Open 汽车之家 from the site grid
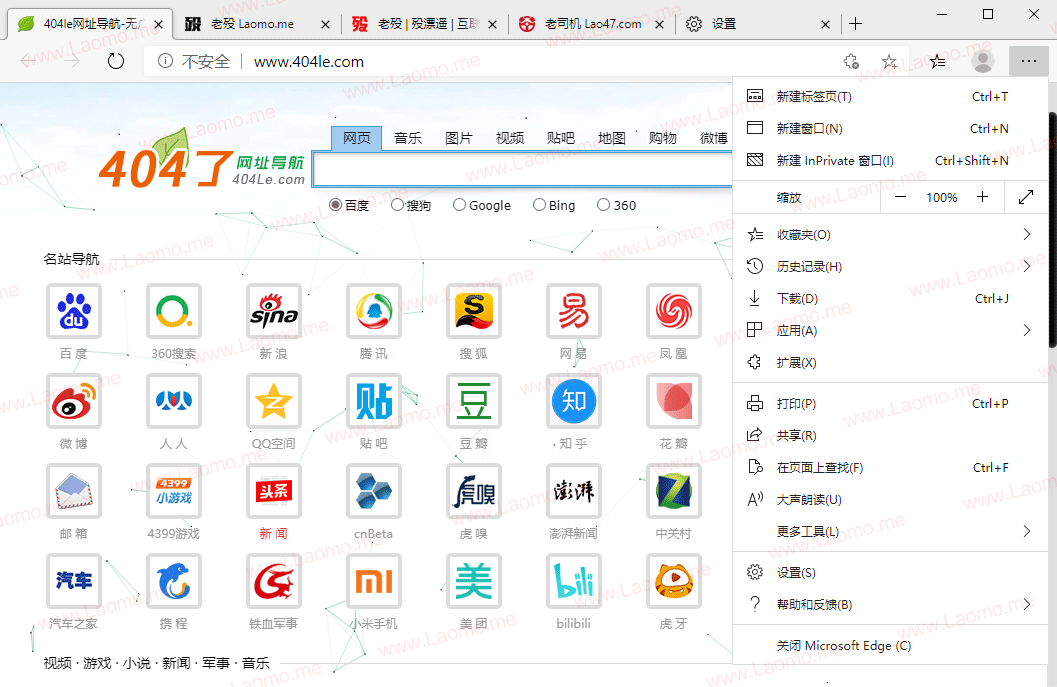The image size is (1057, 687). (x=73, y=581)
